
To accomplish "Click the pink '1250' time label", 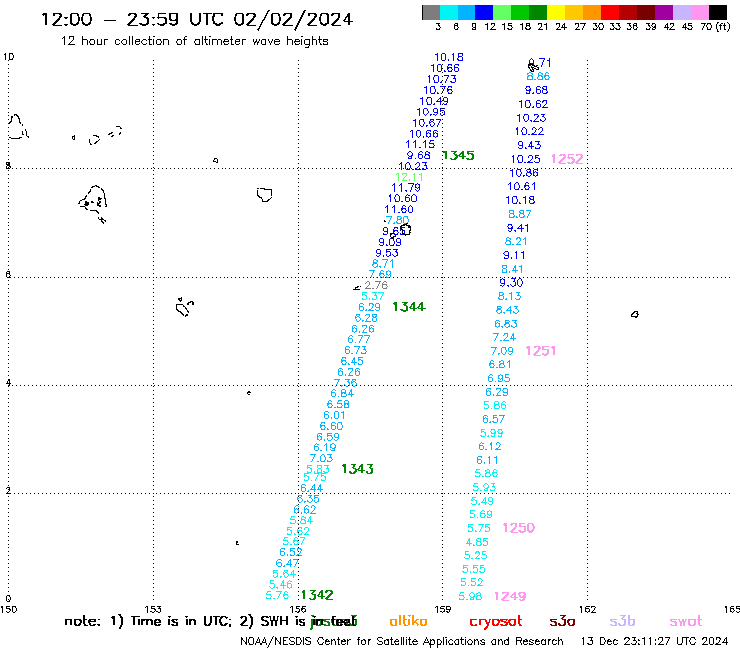I will pos(519,528).
